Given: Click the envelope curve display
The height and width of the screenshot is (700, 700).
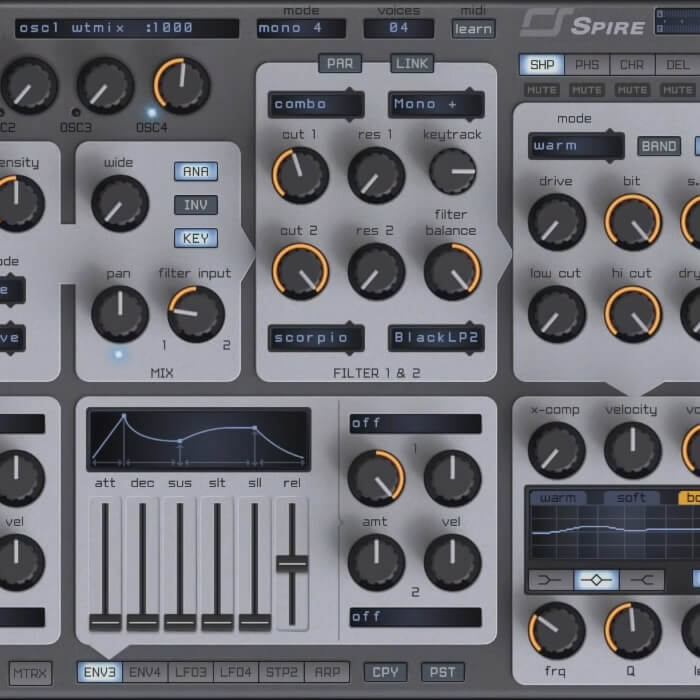Looking at the screenshot, I should [199, 439].
